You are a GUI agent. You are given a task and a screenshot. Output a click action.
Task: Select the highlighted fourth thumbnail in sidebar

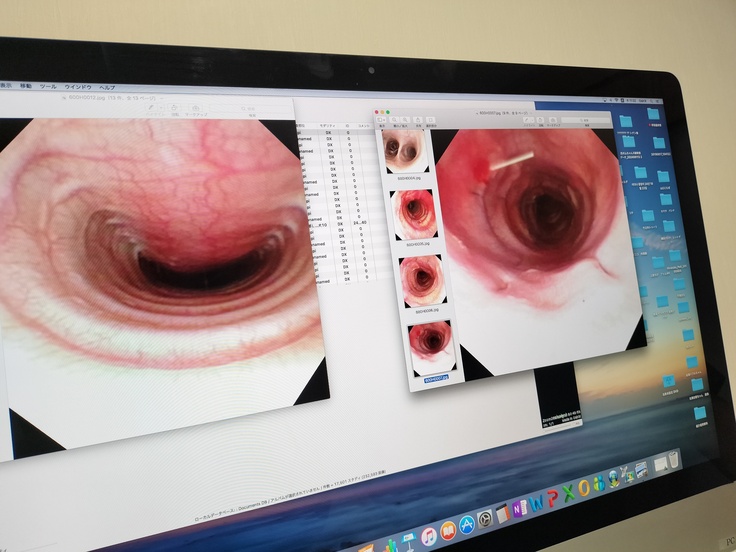[x=431, y=347]
